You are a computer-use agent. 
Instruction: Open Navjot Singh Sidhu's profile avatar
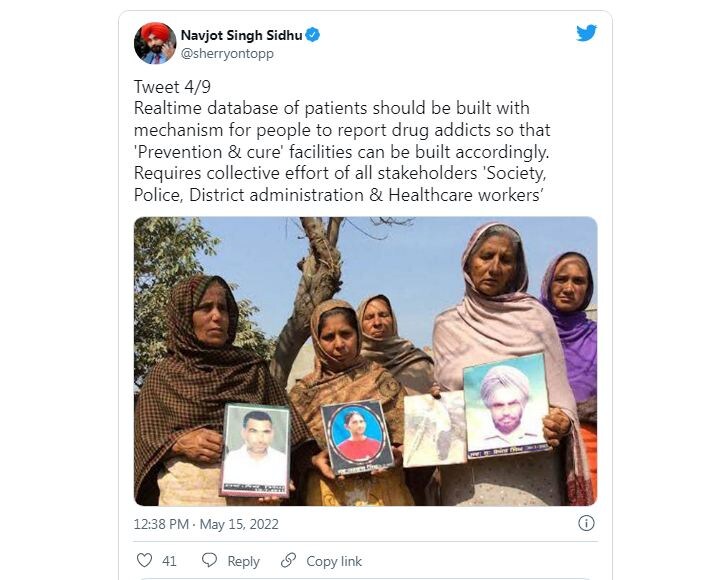pyautogui.click(x=155, y=43)
